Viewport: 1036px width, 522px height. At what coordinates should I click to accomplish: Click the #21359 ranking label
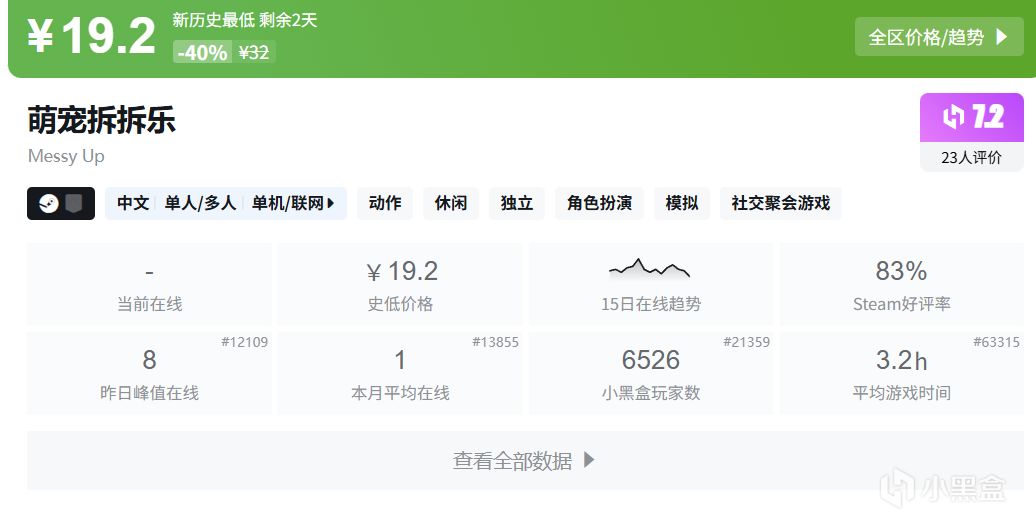click(x=747, y=342)
